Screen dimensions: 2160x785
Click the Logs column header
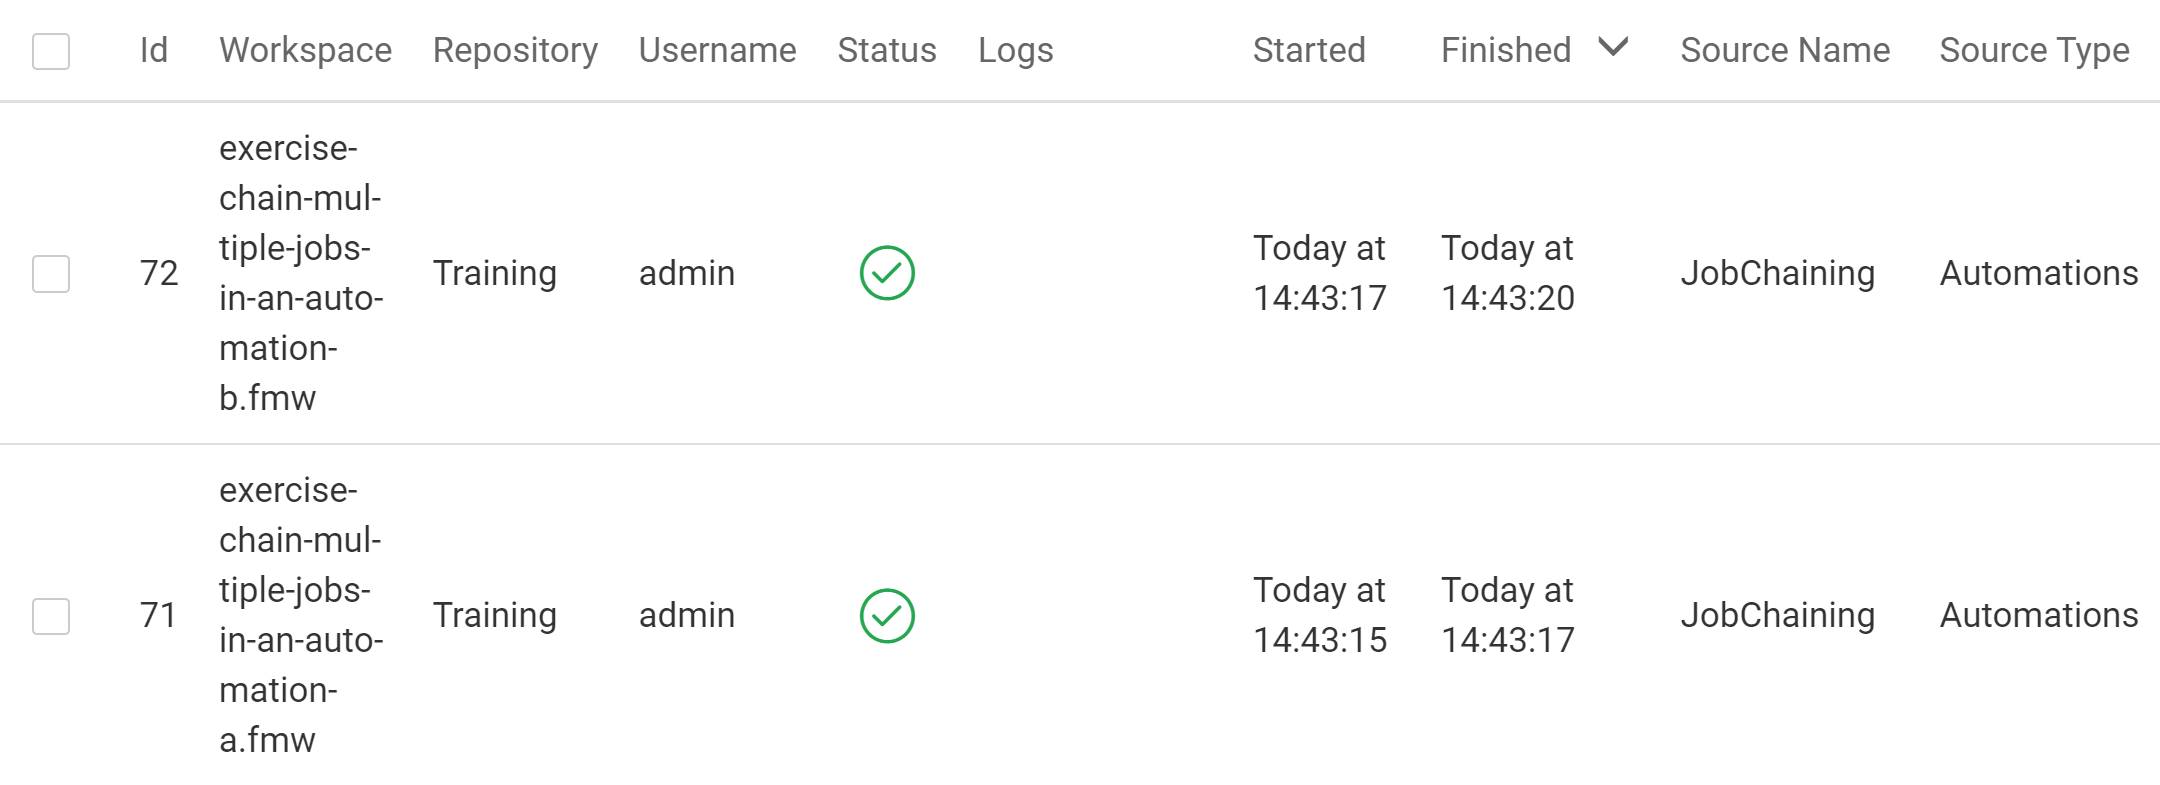(1015, 50)
